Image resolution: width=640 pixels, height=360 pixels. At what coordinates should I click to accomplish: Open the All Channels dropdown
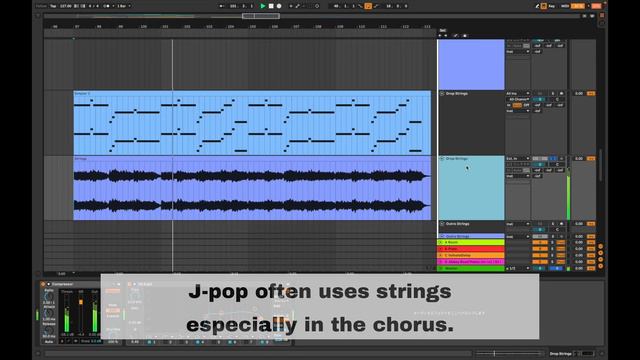point(518,99)
